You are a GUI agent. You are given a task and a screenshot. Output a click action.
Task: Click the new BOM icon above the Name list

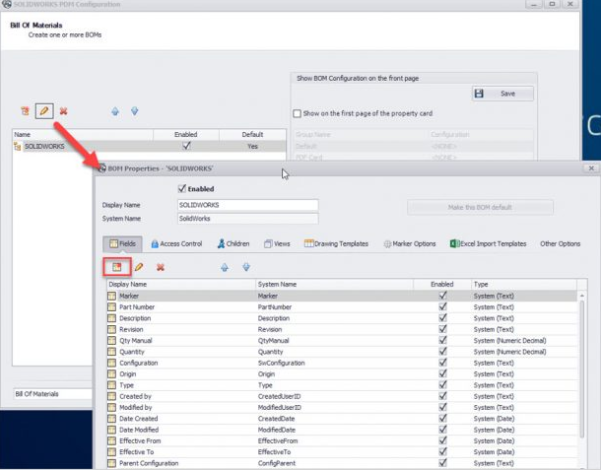point(24,110)
